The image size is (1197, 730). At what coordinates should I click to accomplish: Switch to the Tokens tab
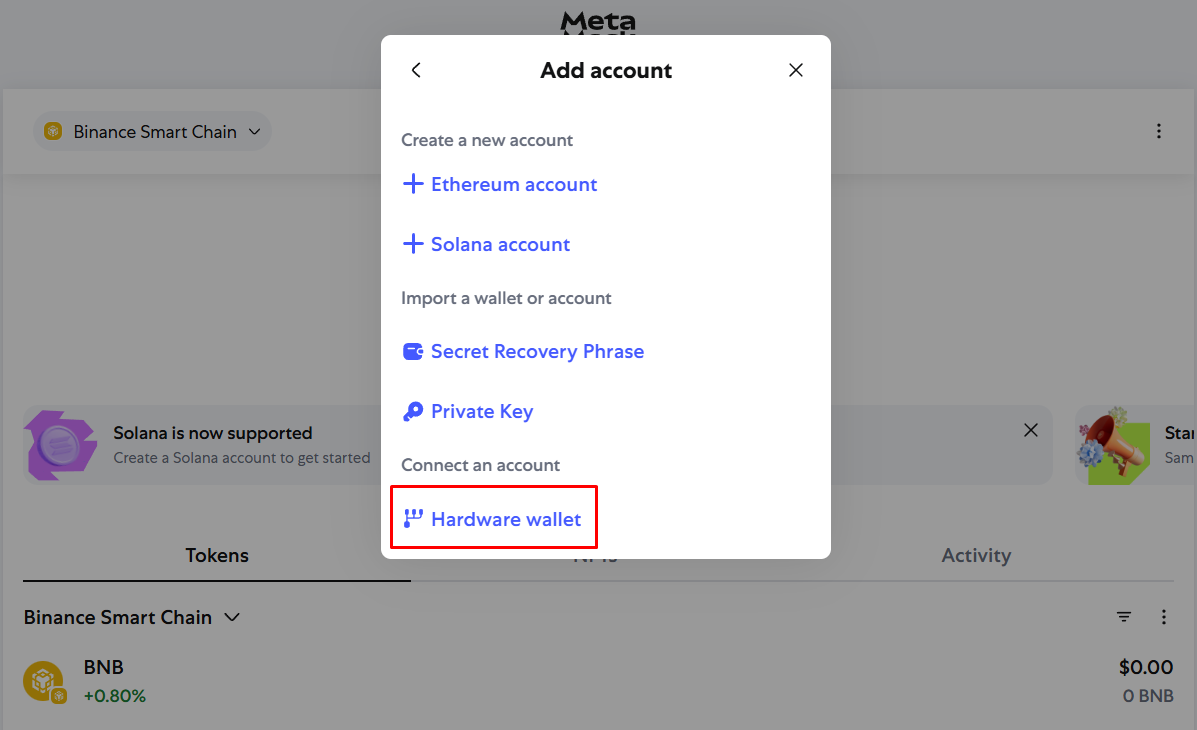tap(217, 555)
